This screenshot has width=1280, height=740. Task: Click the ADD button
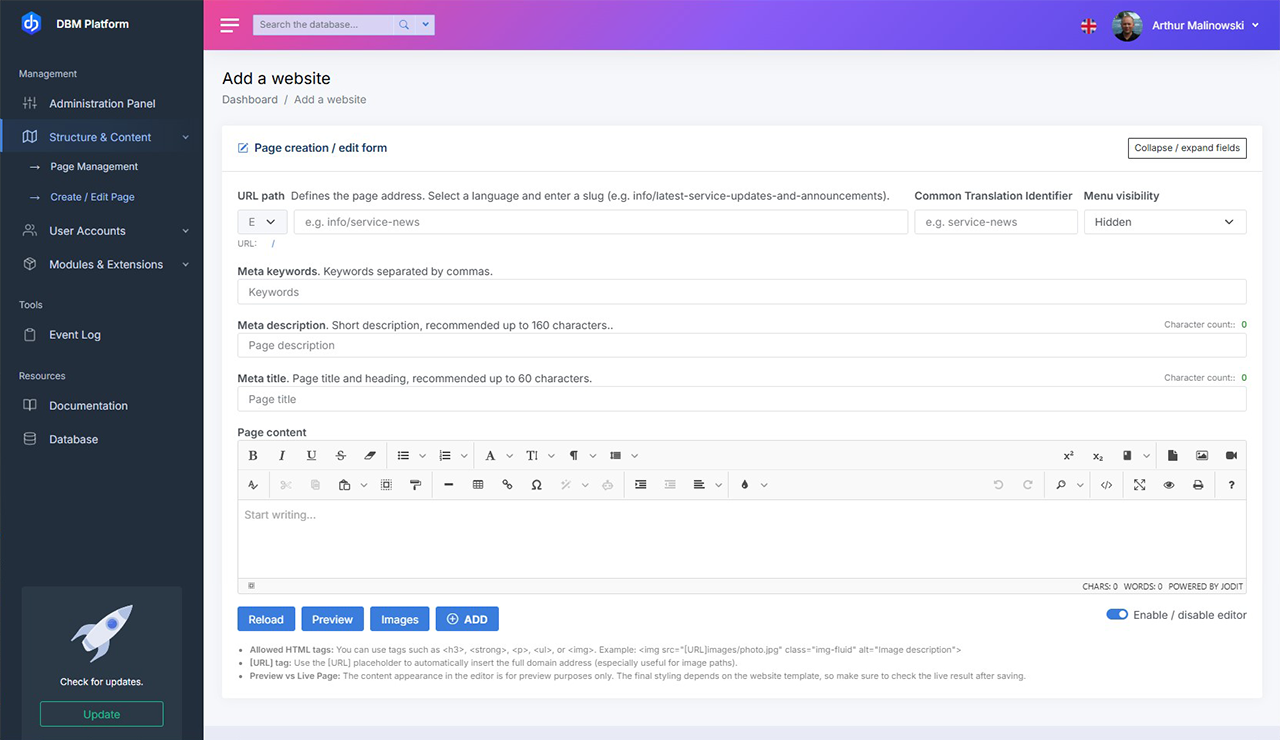(x=467, y=619)
